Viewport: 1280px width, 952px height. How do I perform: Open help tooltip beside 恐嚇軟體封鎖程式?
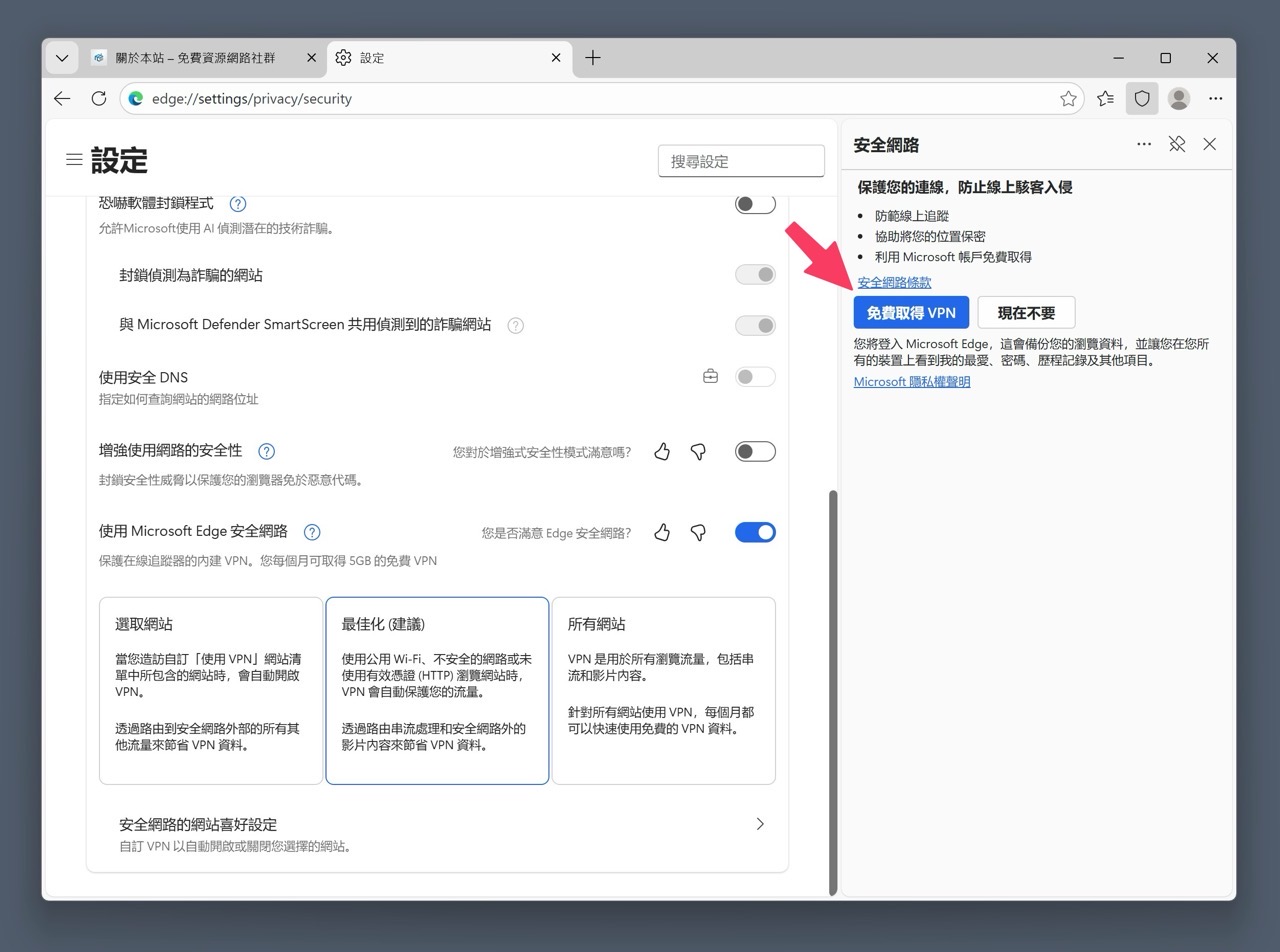tap(237, 204)
